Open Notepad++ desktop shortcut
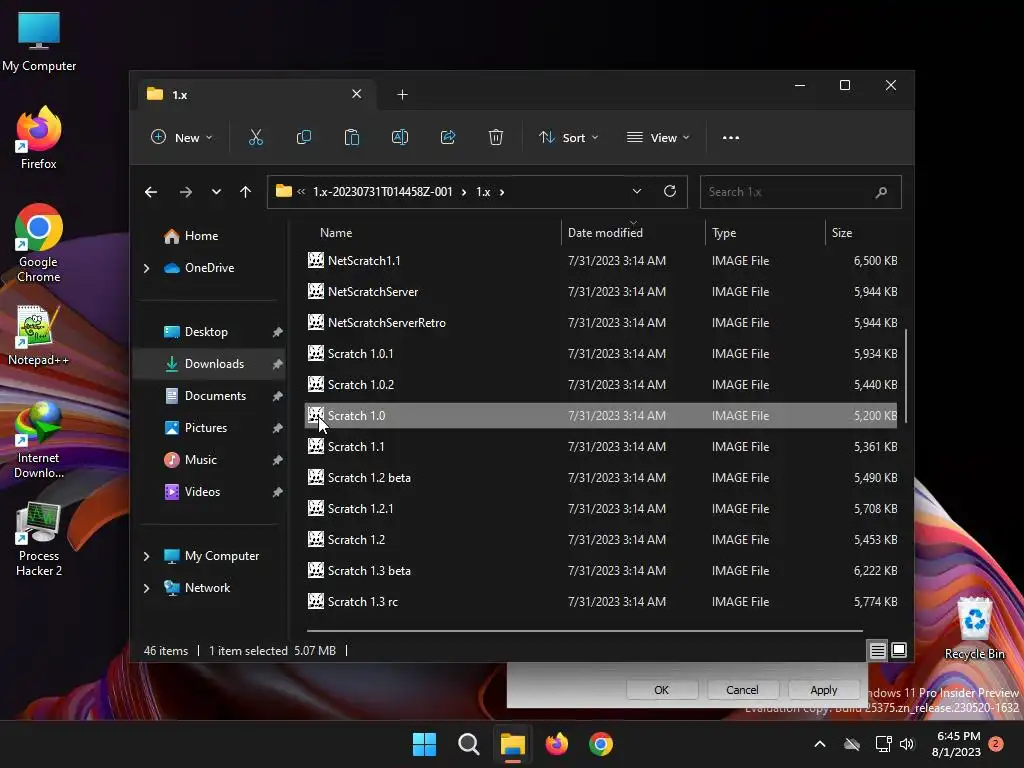The image size is (1024, 768). tap(39, 335)
